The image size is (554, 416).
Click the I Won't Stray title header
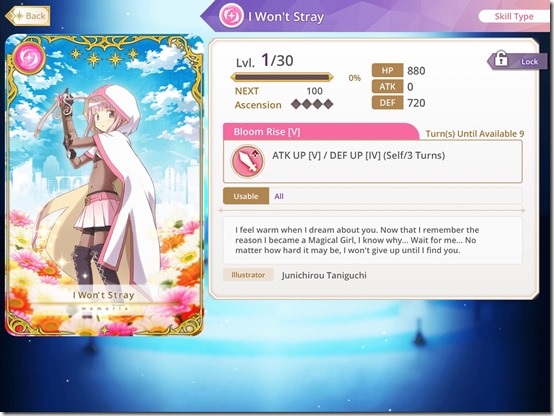click(286, 17)
